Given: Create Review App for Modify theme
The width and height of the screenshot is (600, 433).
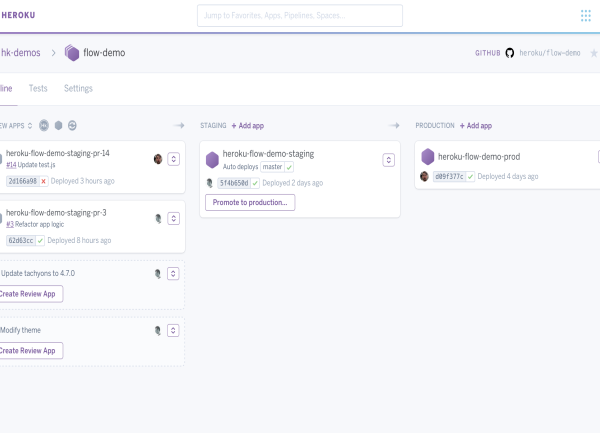Looking at the screenshot, I should pyautogui.click(x=30, y=350).
